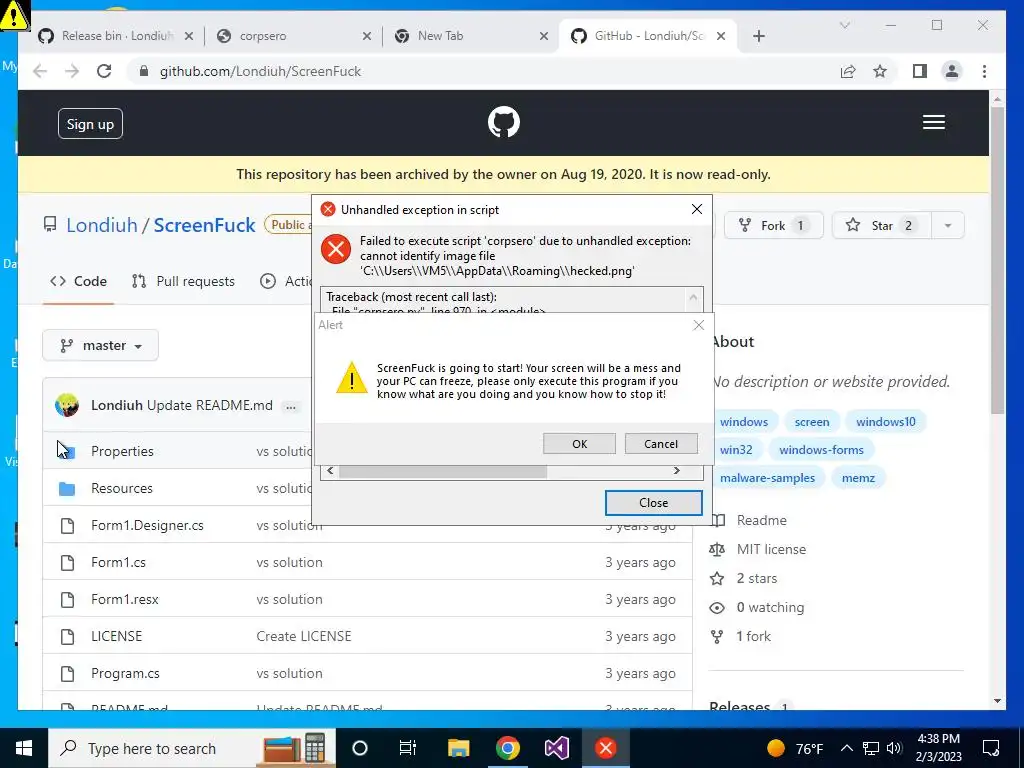Click the windows-forms topic tag
This screenshot has width=1024, height=768.
coord(821,450)
